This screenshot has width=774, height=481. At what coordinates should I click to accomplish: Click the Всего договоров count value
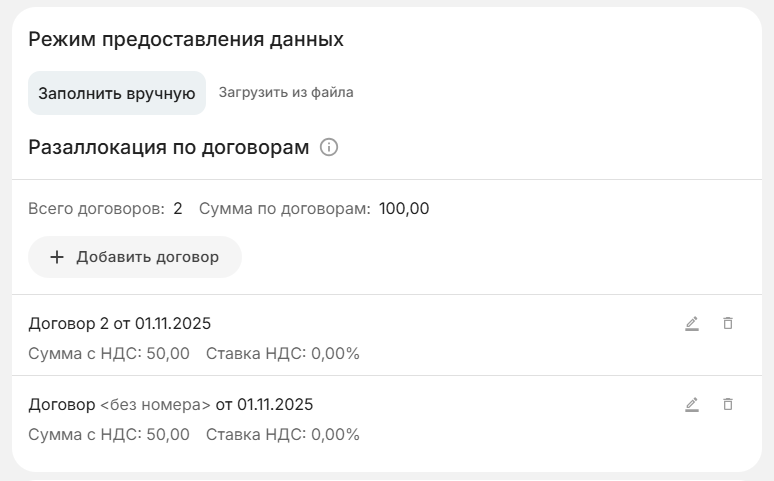coord(178,209)
